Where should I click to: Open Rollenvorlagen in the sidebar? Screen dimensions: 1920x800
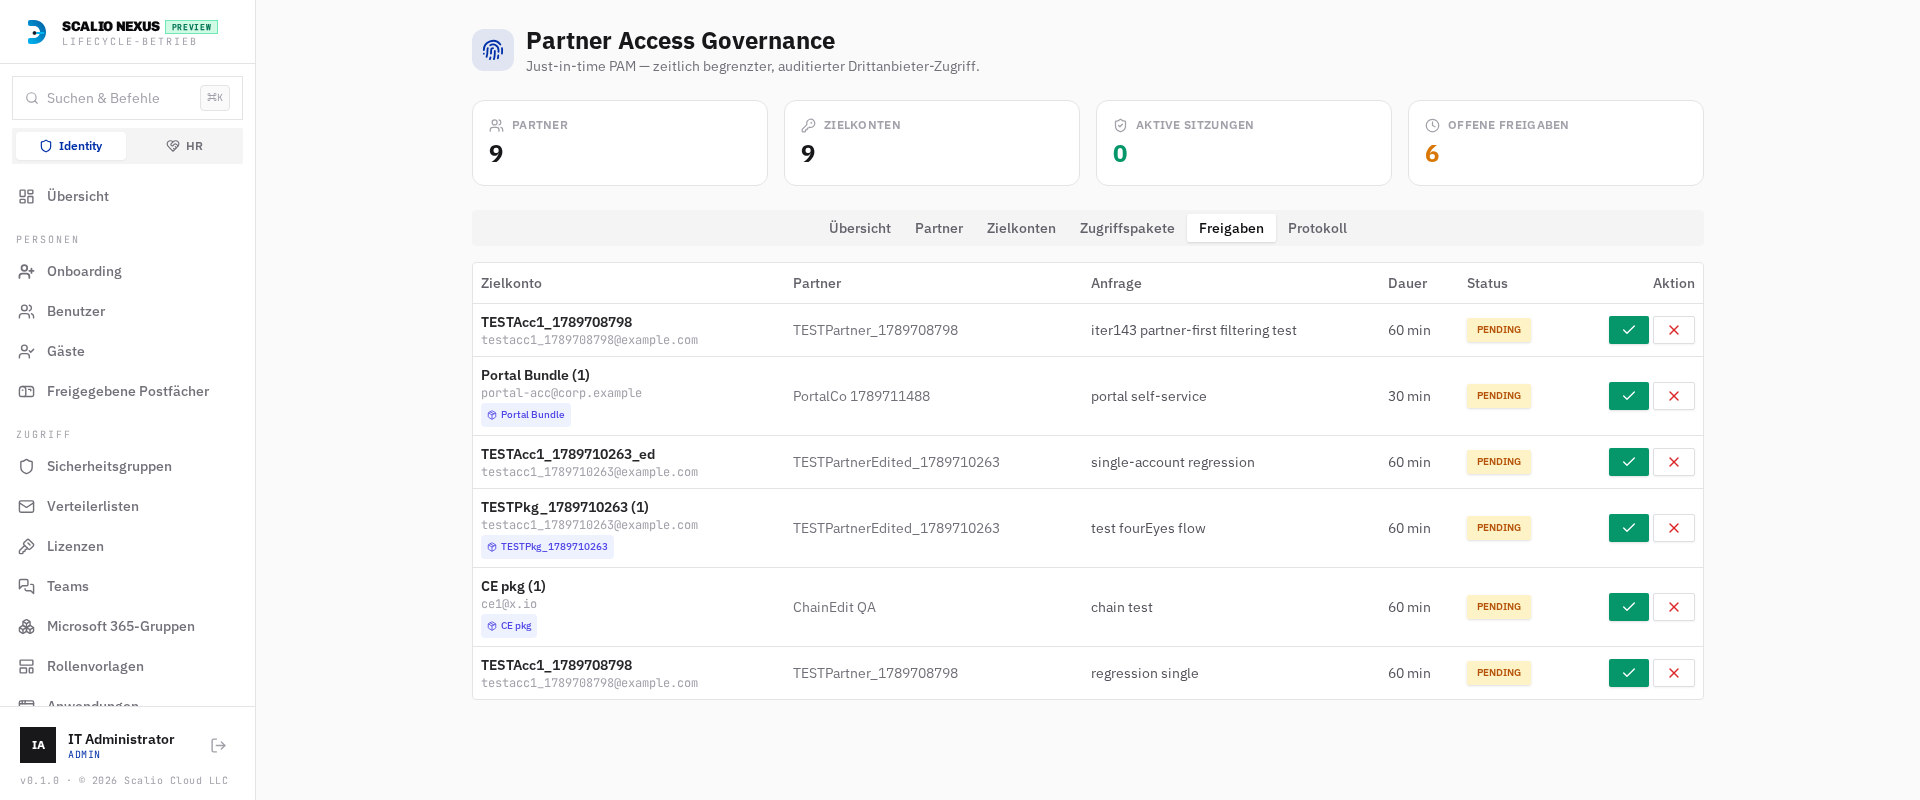tap(127, 666)
